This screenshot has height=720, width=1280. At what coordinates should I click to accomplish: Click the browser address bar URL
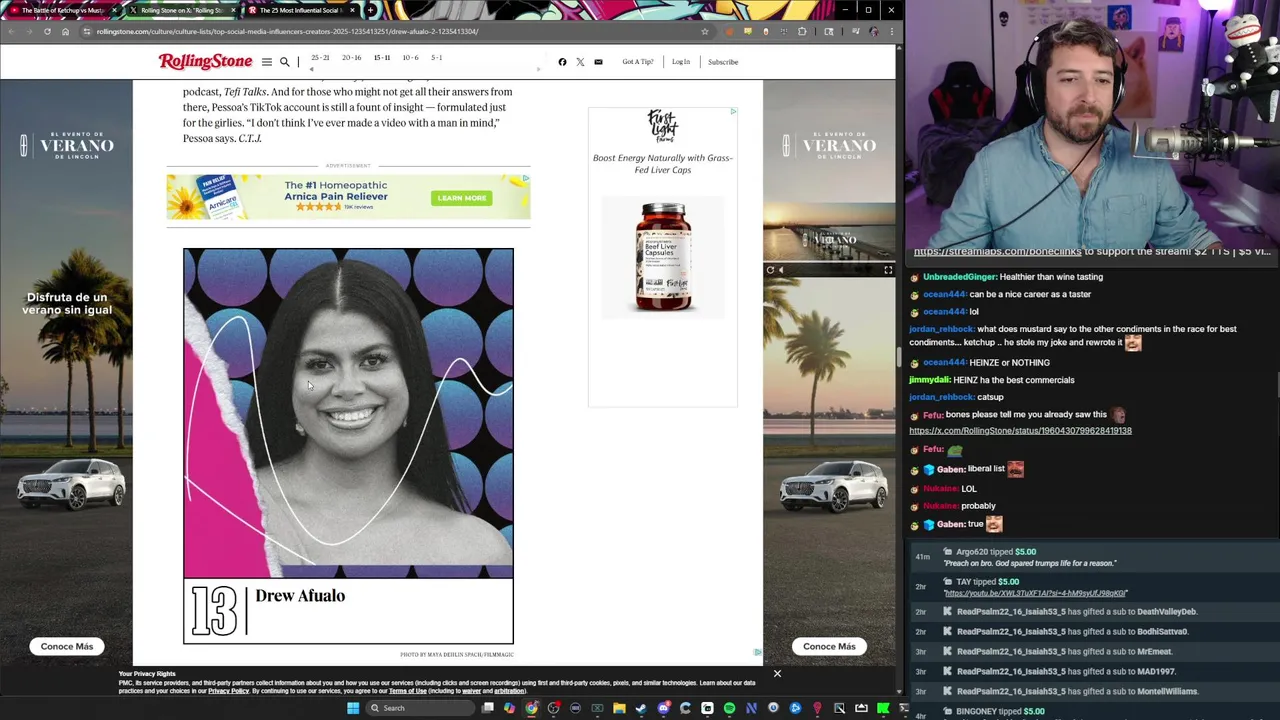click(x=288, y=31)
